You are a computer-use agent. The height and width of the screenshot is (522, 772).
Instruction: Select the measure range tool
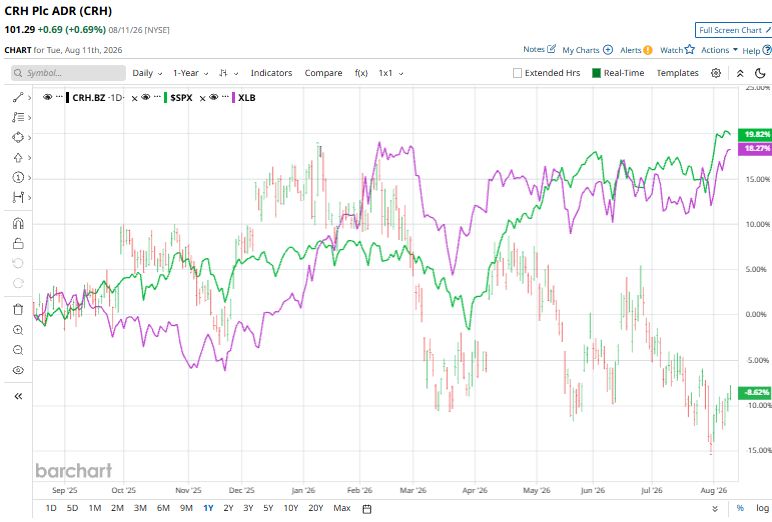click(x=18, y=197)
